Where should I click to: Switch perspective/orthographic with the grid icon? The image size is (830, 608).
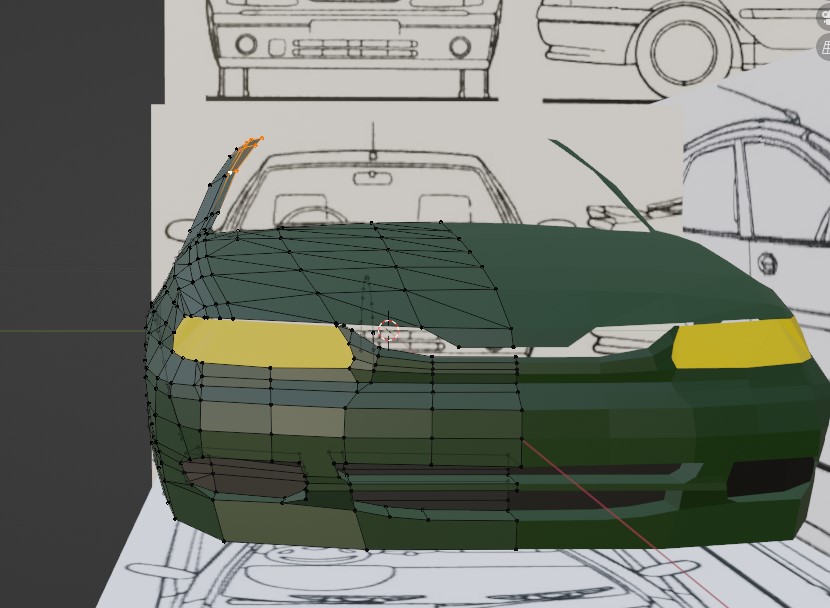pos(825,47)
